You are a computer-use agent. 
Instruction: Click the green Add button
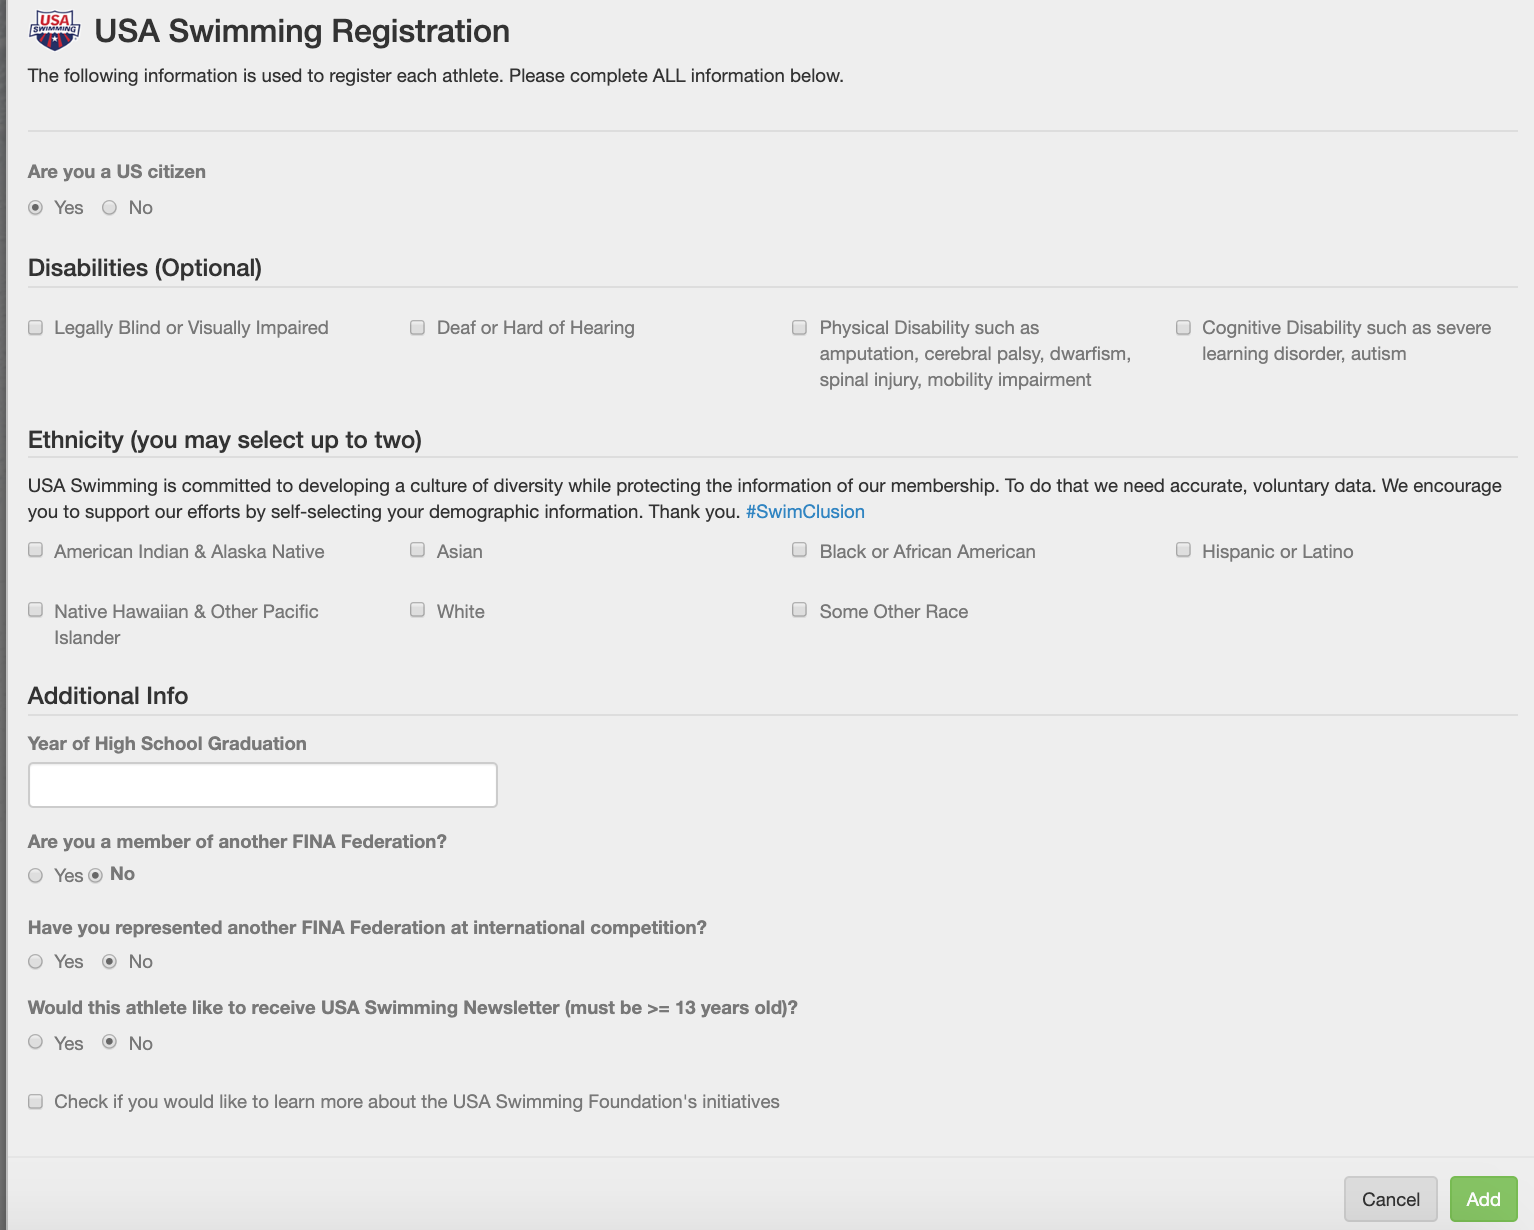(x=1484, y=1199)
